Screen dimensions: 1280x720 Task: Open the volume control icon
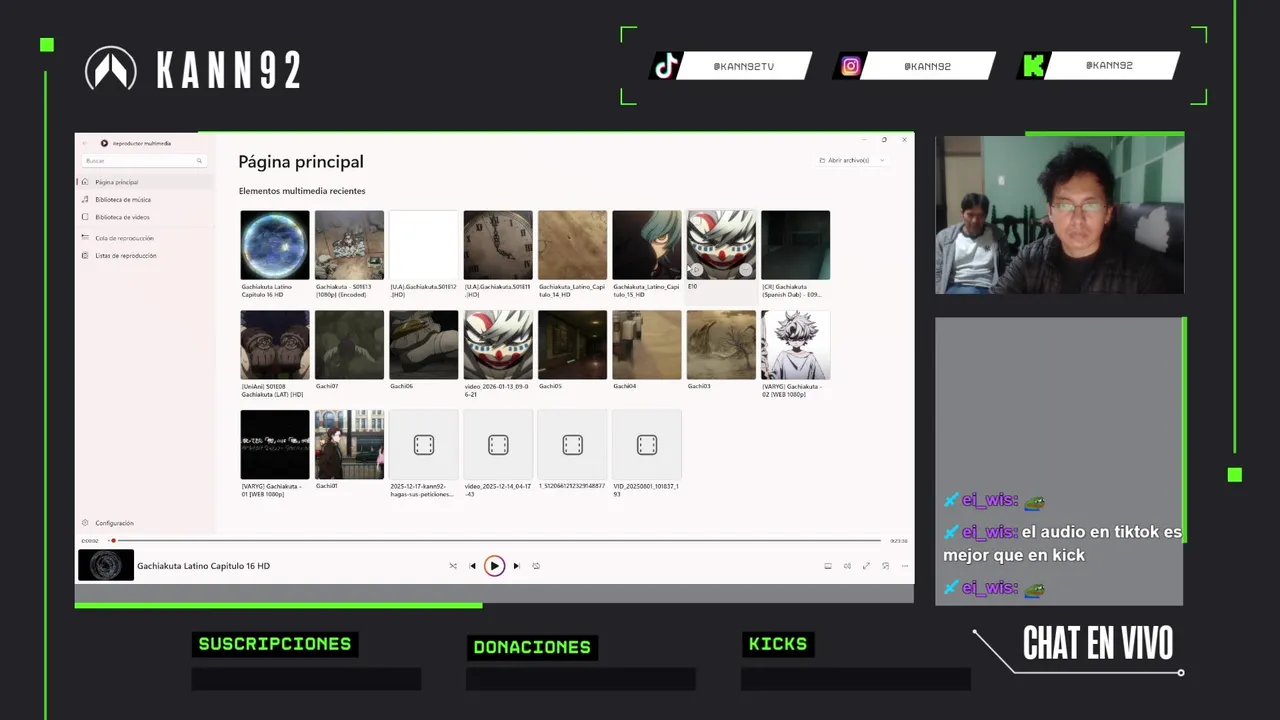tap(847, 566)
